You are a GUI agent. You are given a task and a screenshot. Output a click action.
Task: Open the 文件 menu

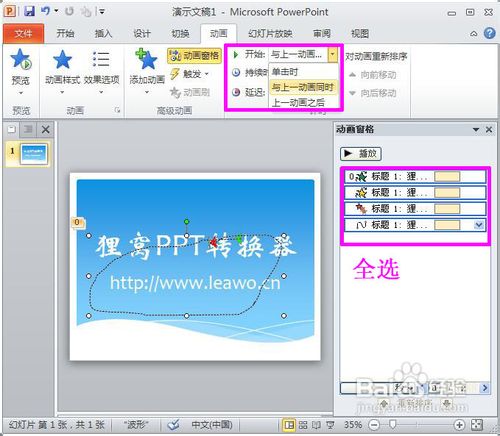pos(23,33)
